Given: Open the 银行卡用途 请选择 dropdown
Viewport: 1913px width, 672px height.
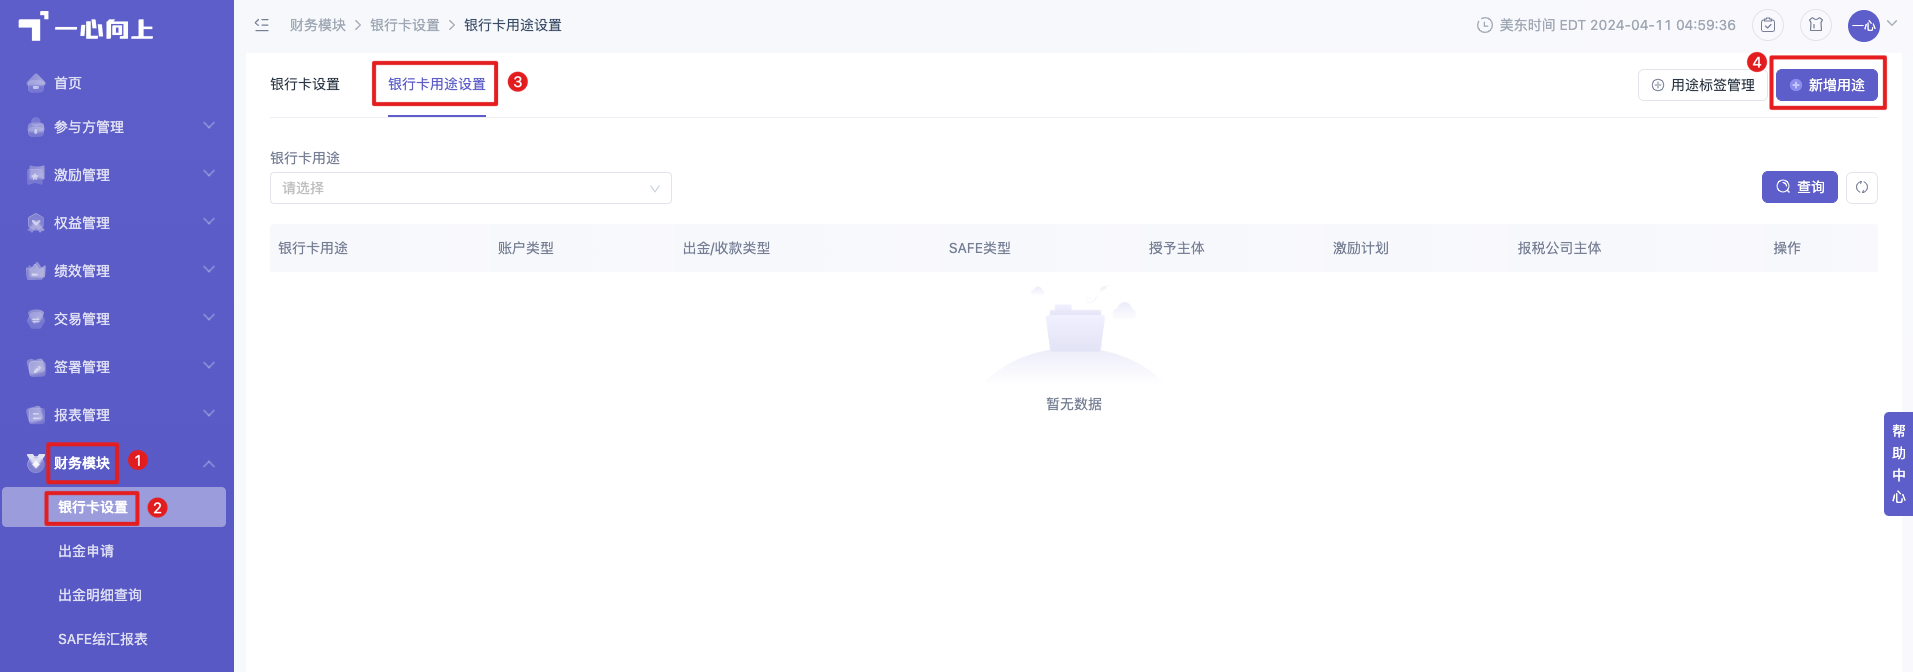Looking at the screenshot, I should coord(471,188).
